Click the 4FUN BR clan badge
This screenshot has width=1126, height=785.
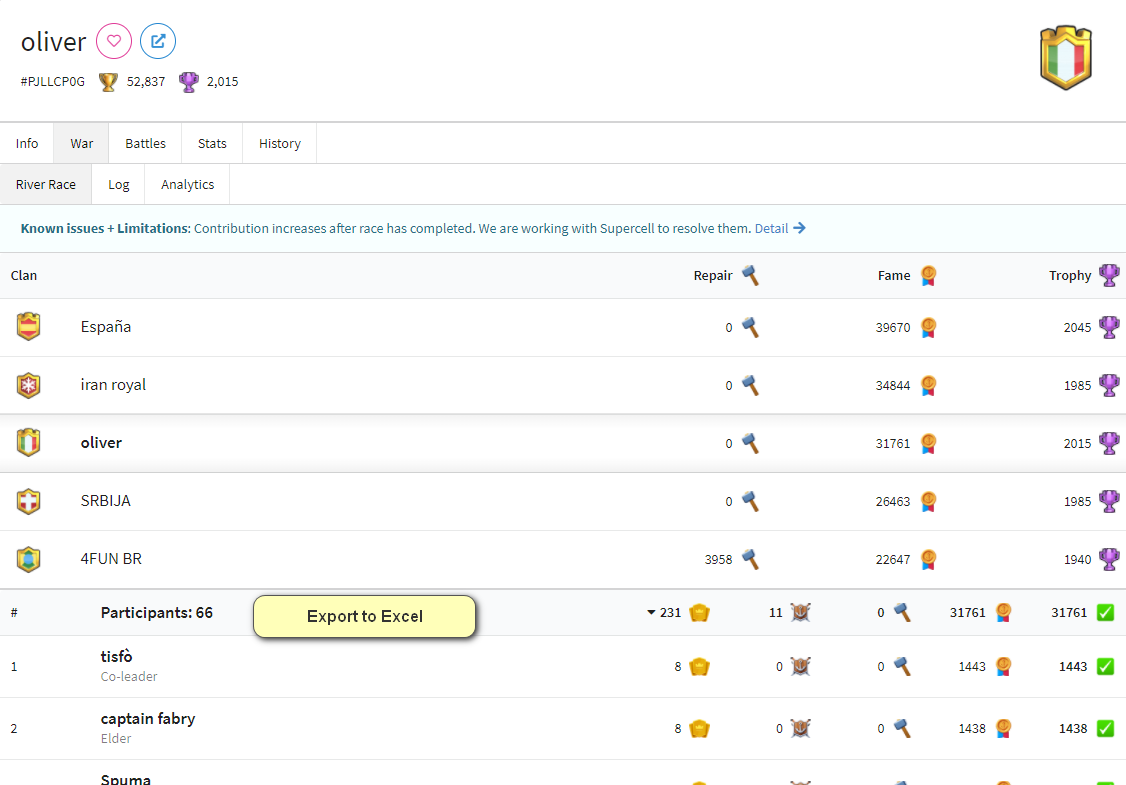tap(29, 559)
